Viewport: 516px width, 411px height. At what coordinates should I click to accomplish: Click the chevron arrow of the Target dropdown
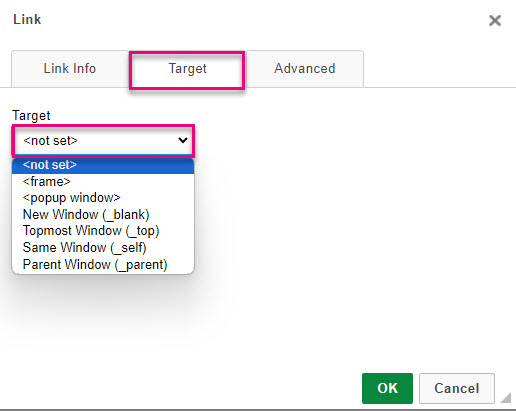point(183,140)
